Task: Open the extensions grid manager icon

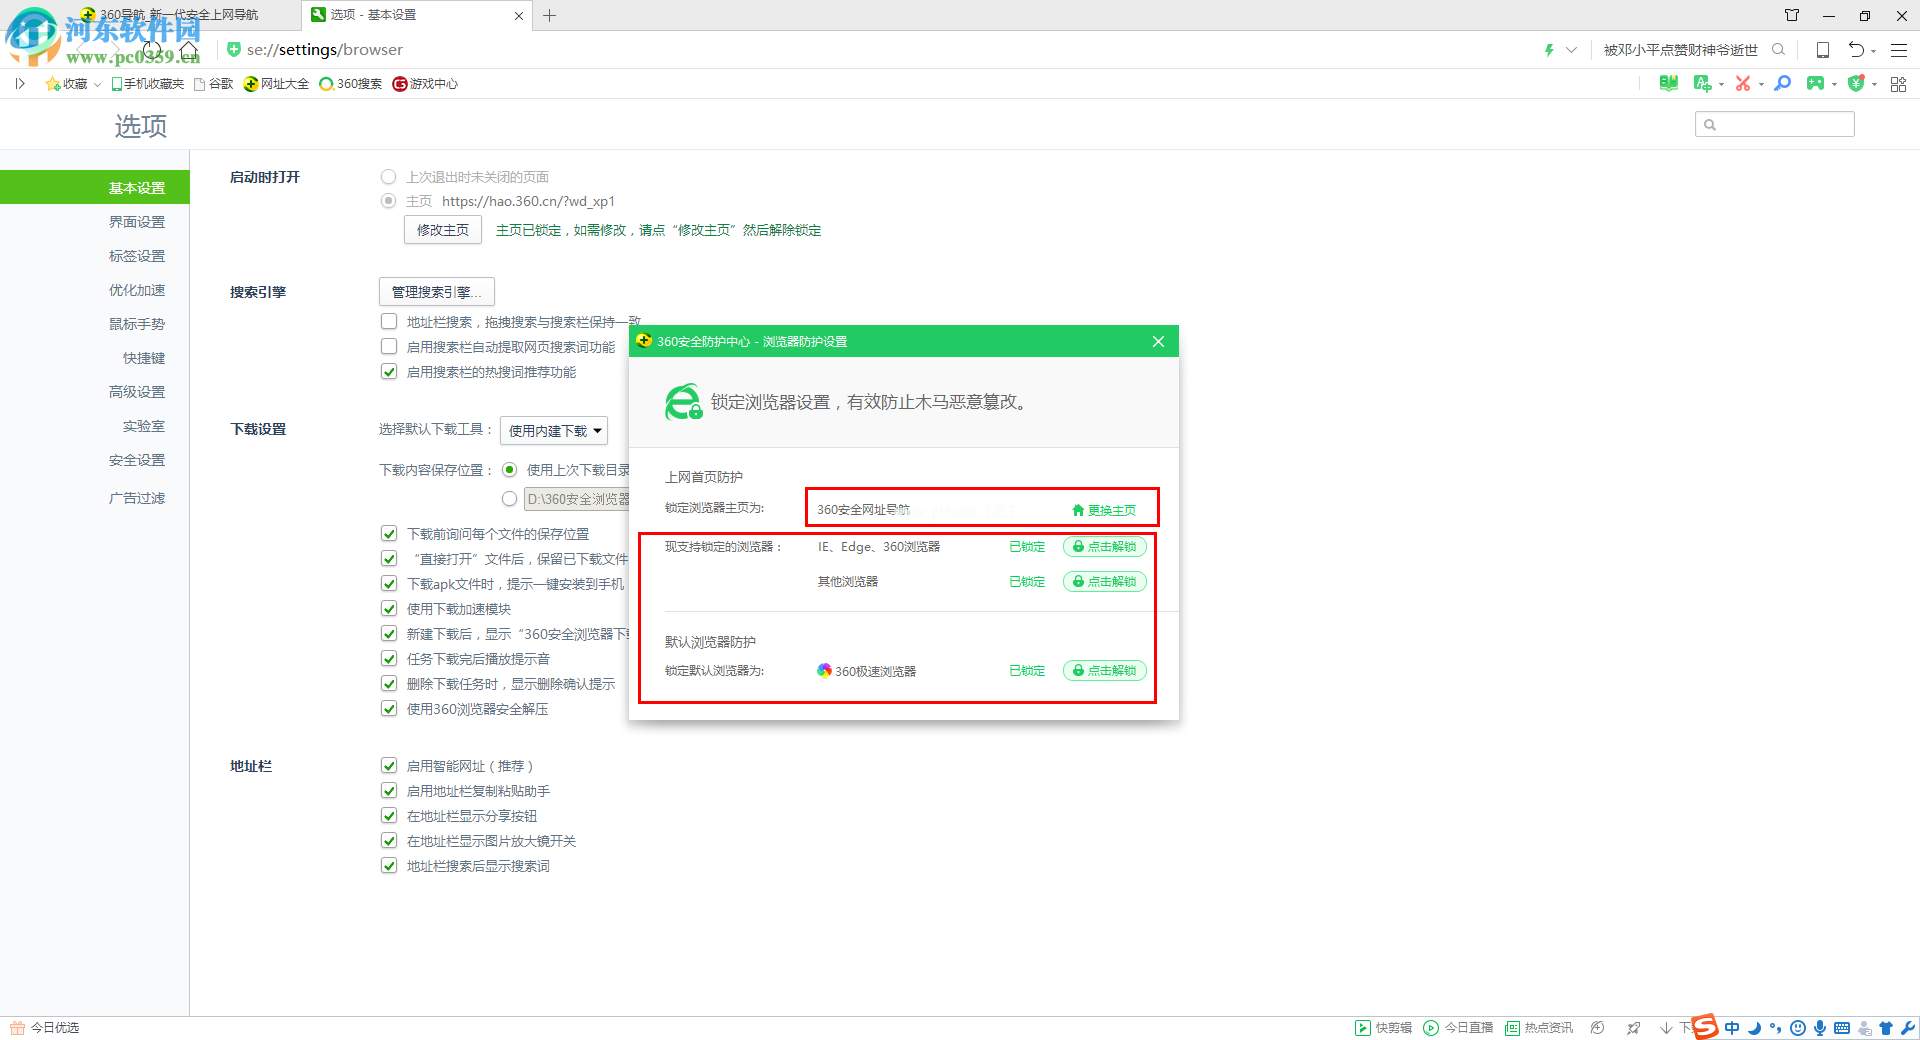Action: (1898, 84)
